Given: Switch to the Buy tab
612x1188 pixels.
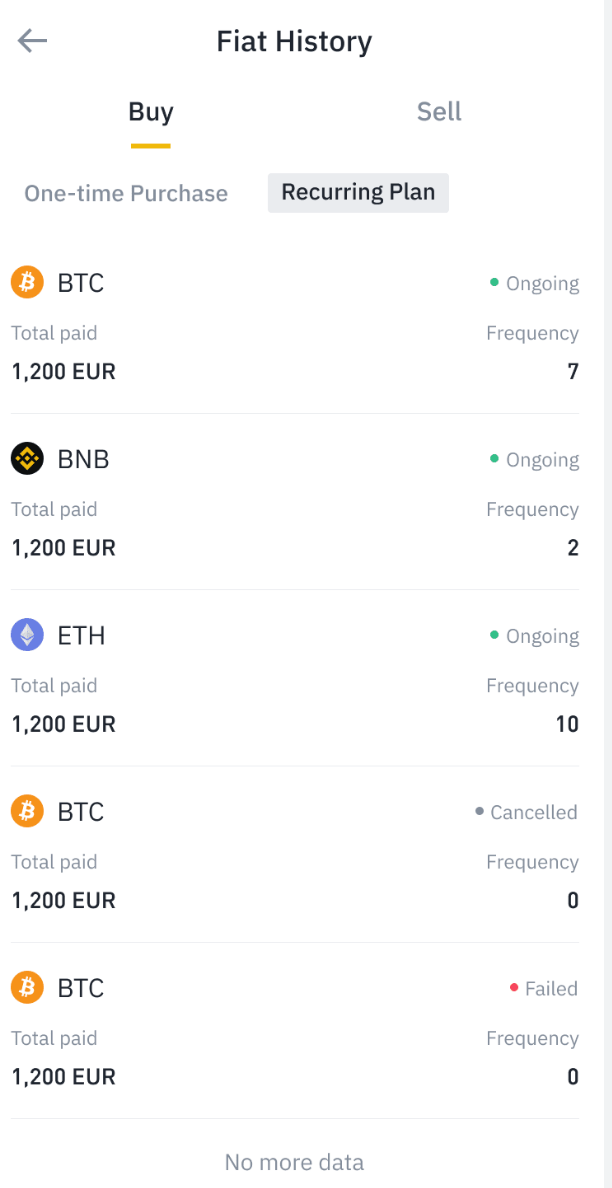Looking at the screenshot, I should 150,112.
